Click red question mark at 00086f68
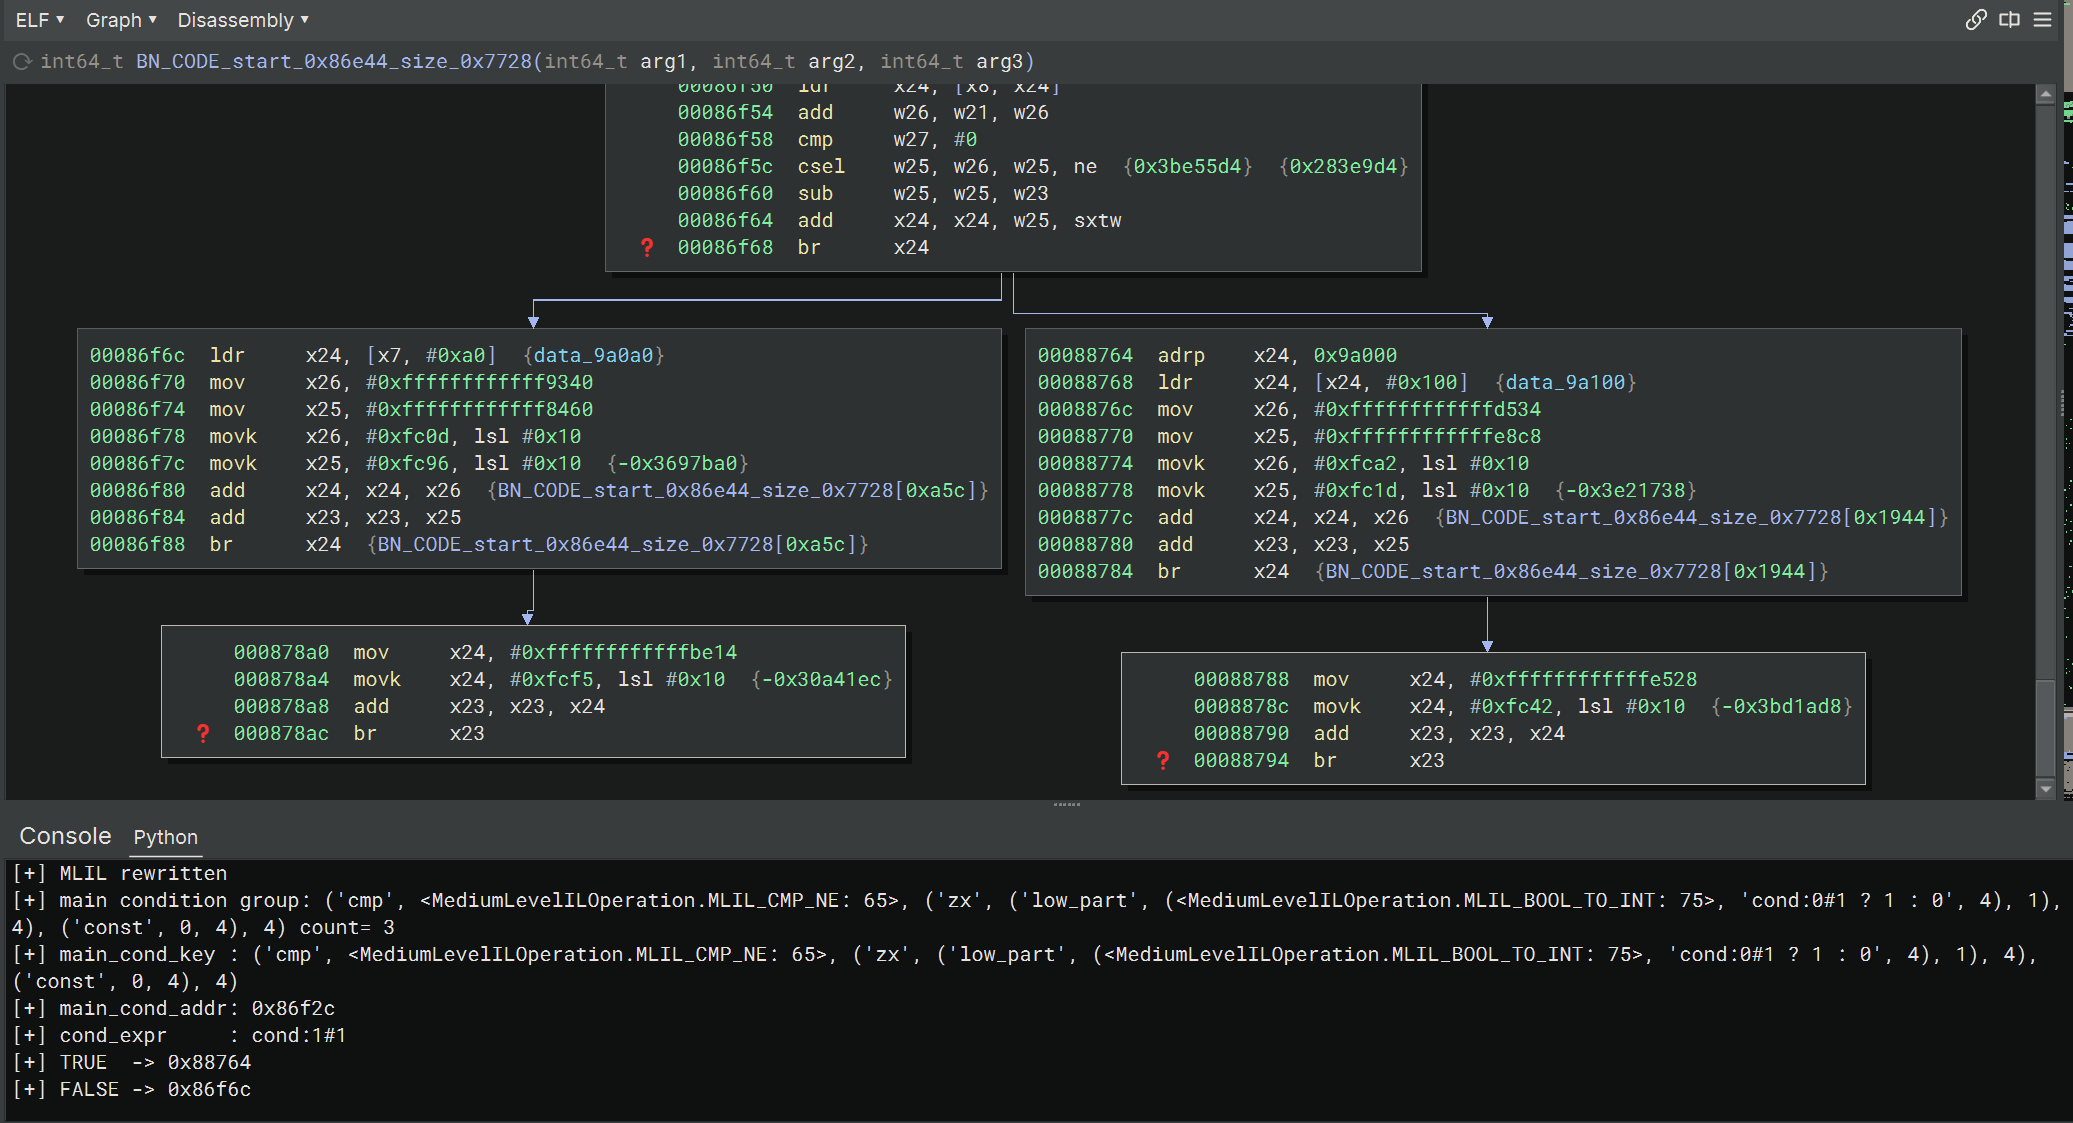 point(647,247)
